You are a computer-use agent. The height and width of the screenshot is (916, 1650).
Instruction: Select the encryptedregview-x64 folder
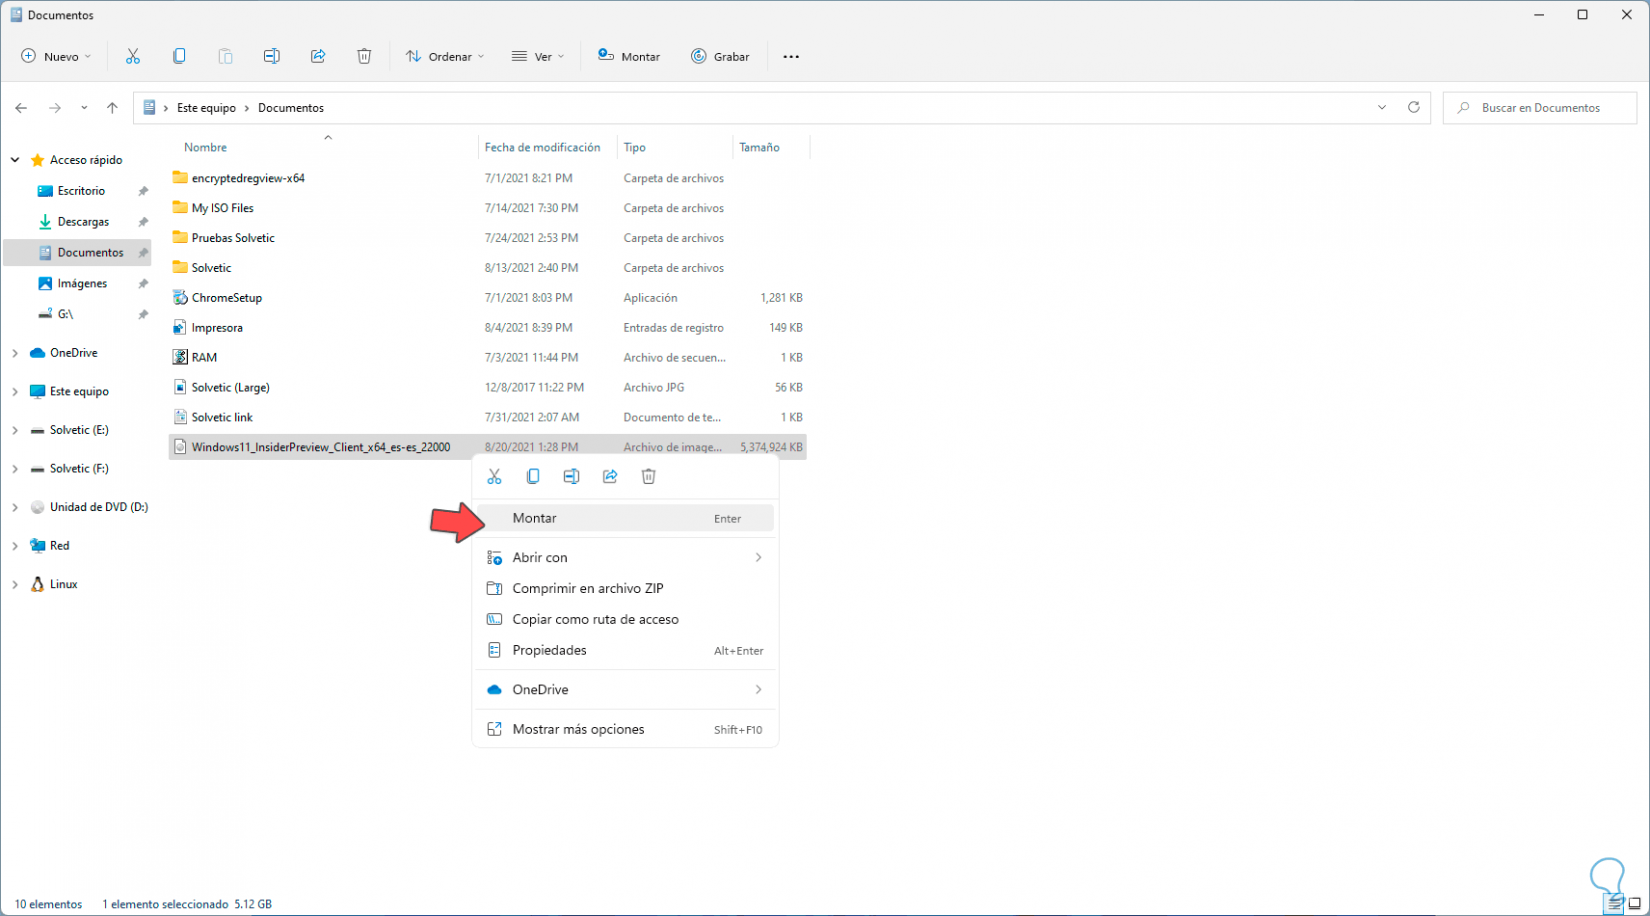tap(248, 178)
